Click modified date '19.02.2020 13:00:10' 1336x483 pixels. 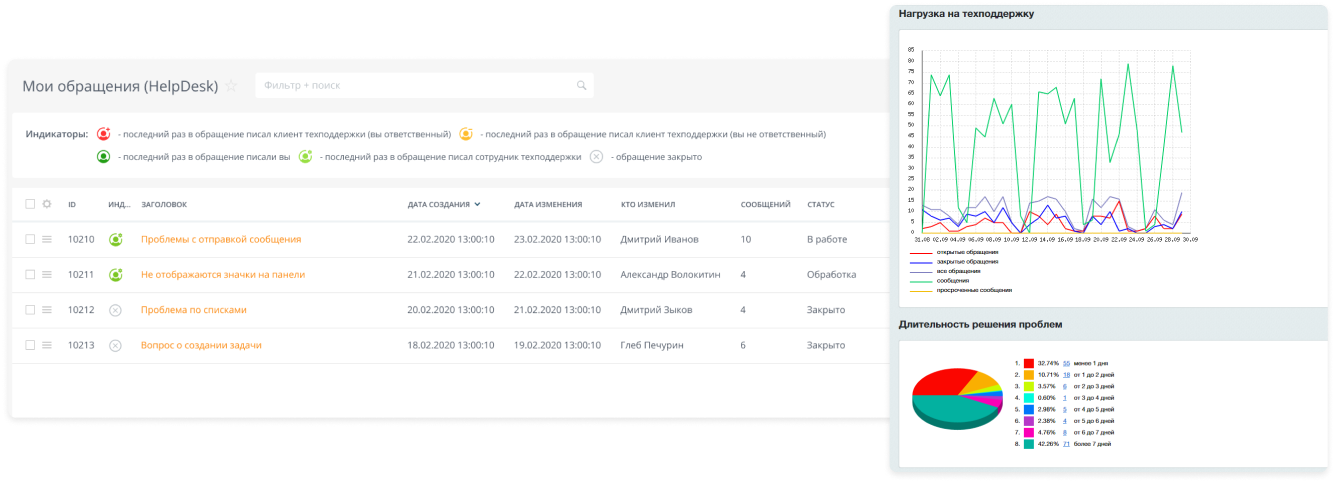(557, 345)
